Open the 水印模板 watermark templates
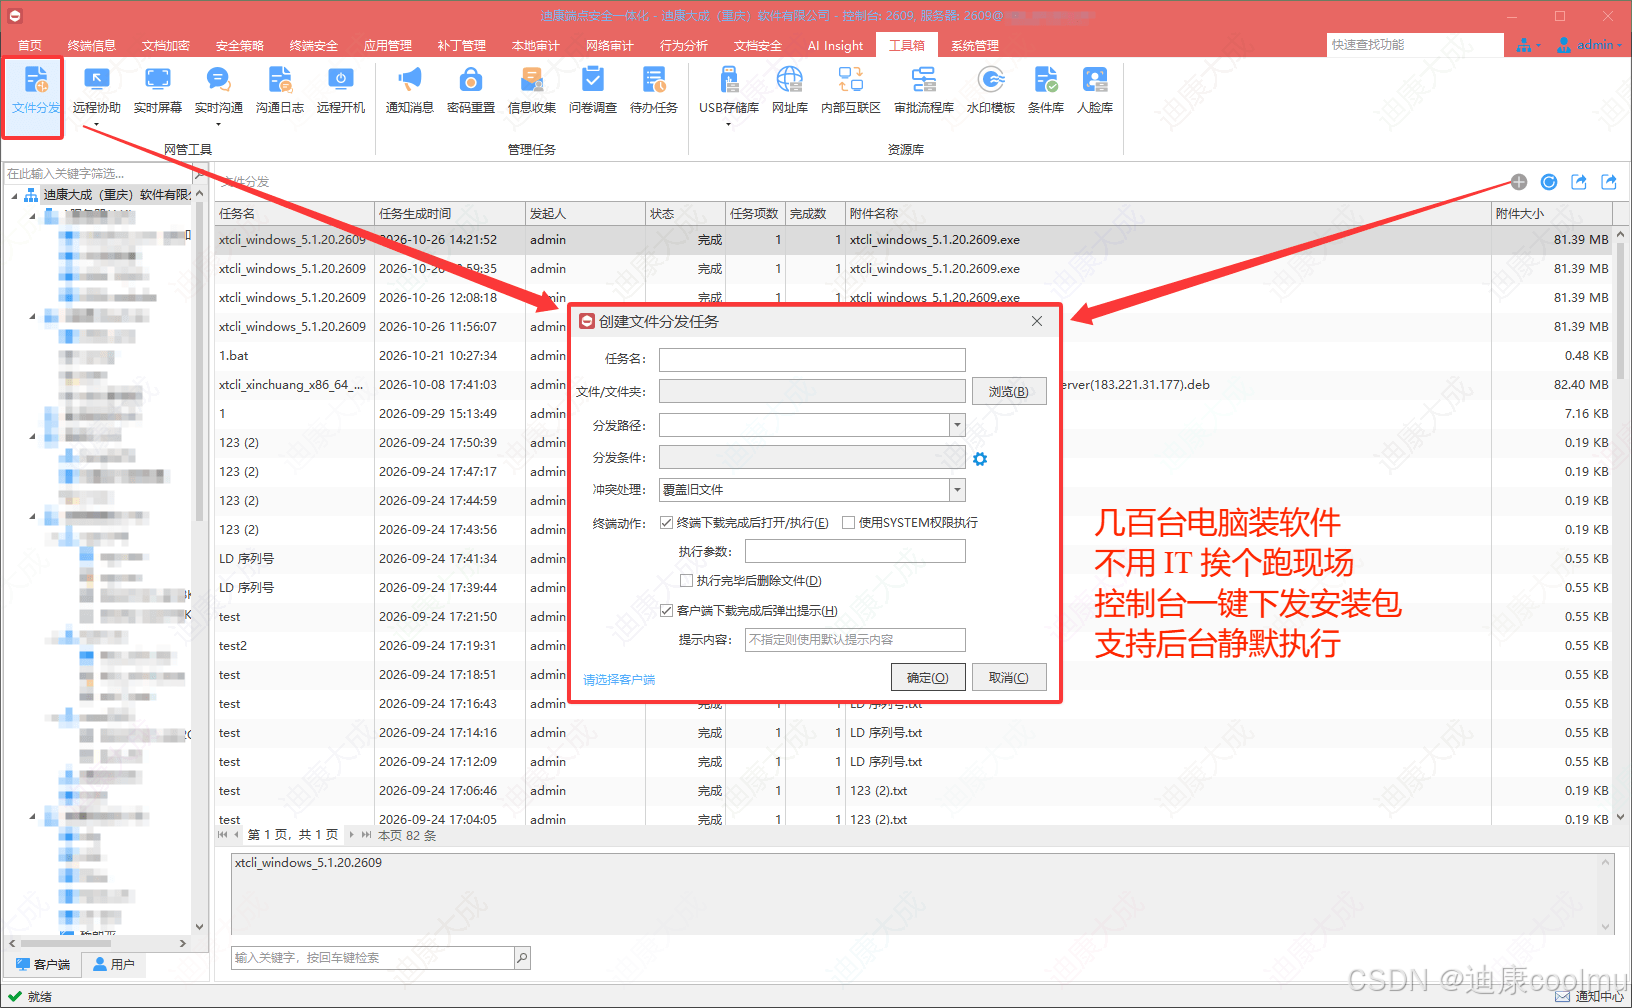This screenshot has height=1008, width=1632. 991,90
